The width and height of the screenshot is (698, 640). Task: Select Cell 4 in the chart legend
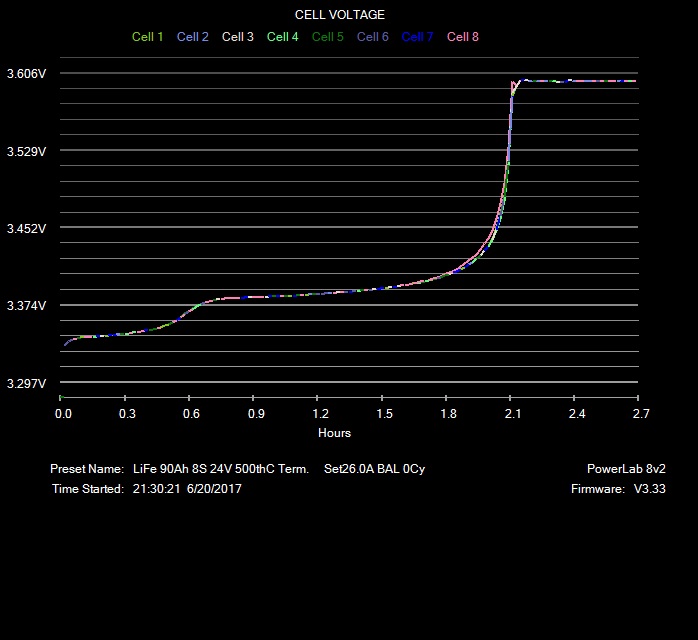pyautogui.click(x=283, y=37)
